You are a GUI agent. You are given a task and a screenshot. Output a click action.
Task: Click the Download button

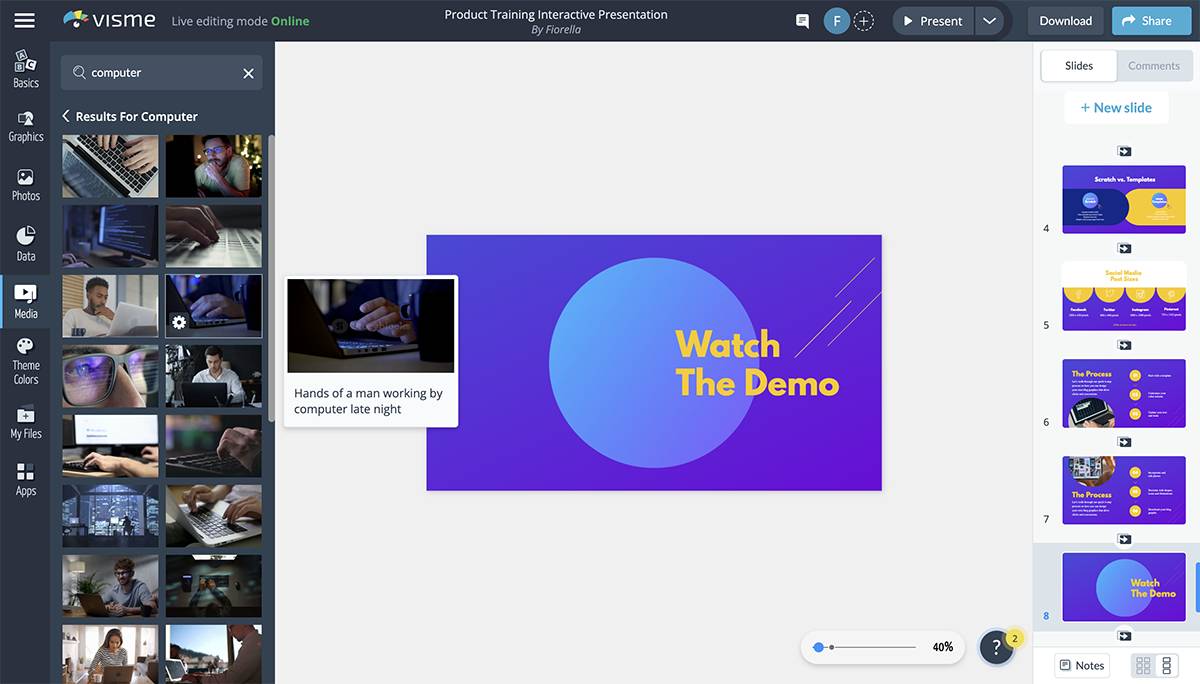pos(1065,21)
